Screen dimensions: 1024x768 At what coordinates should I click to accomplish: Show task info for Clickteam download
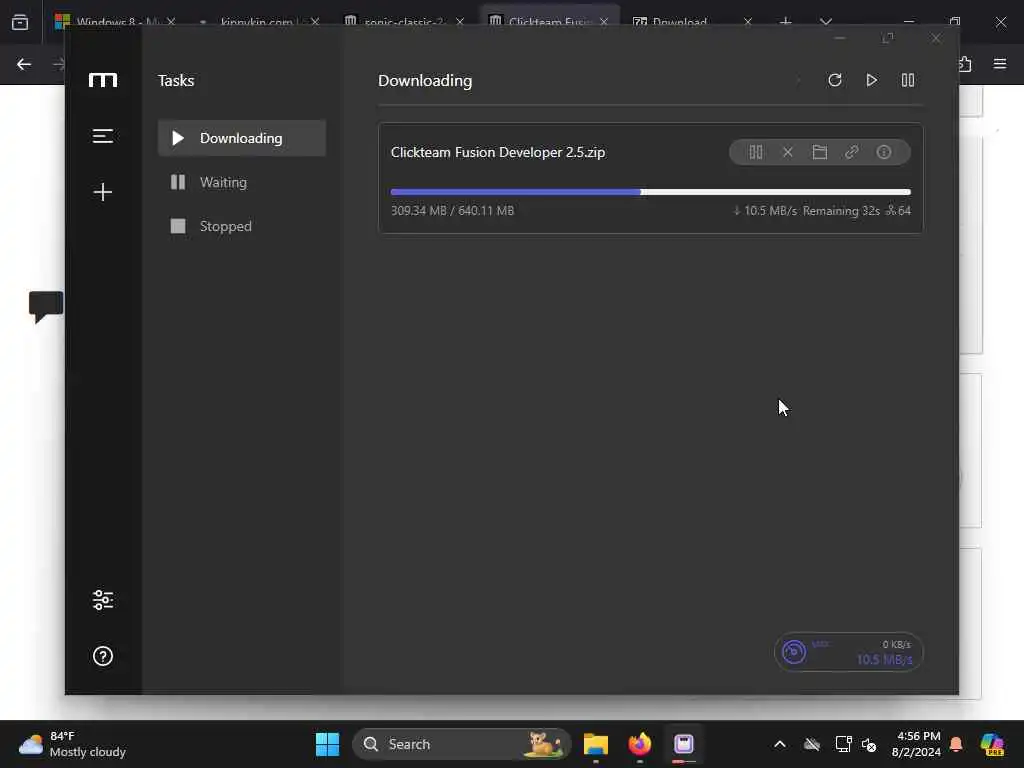(x=884, y=152)
